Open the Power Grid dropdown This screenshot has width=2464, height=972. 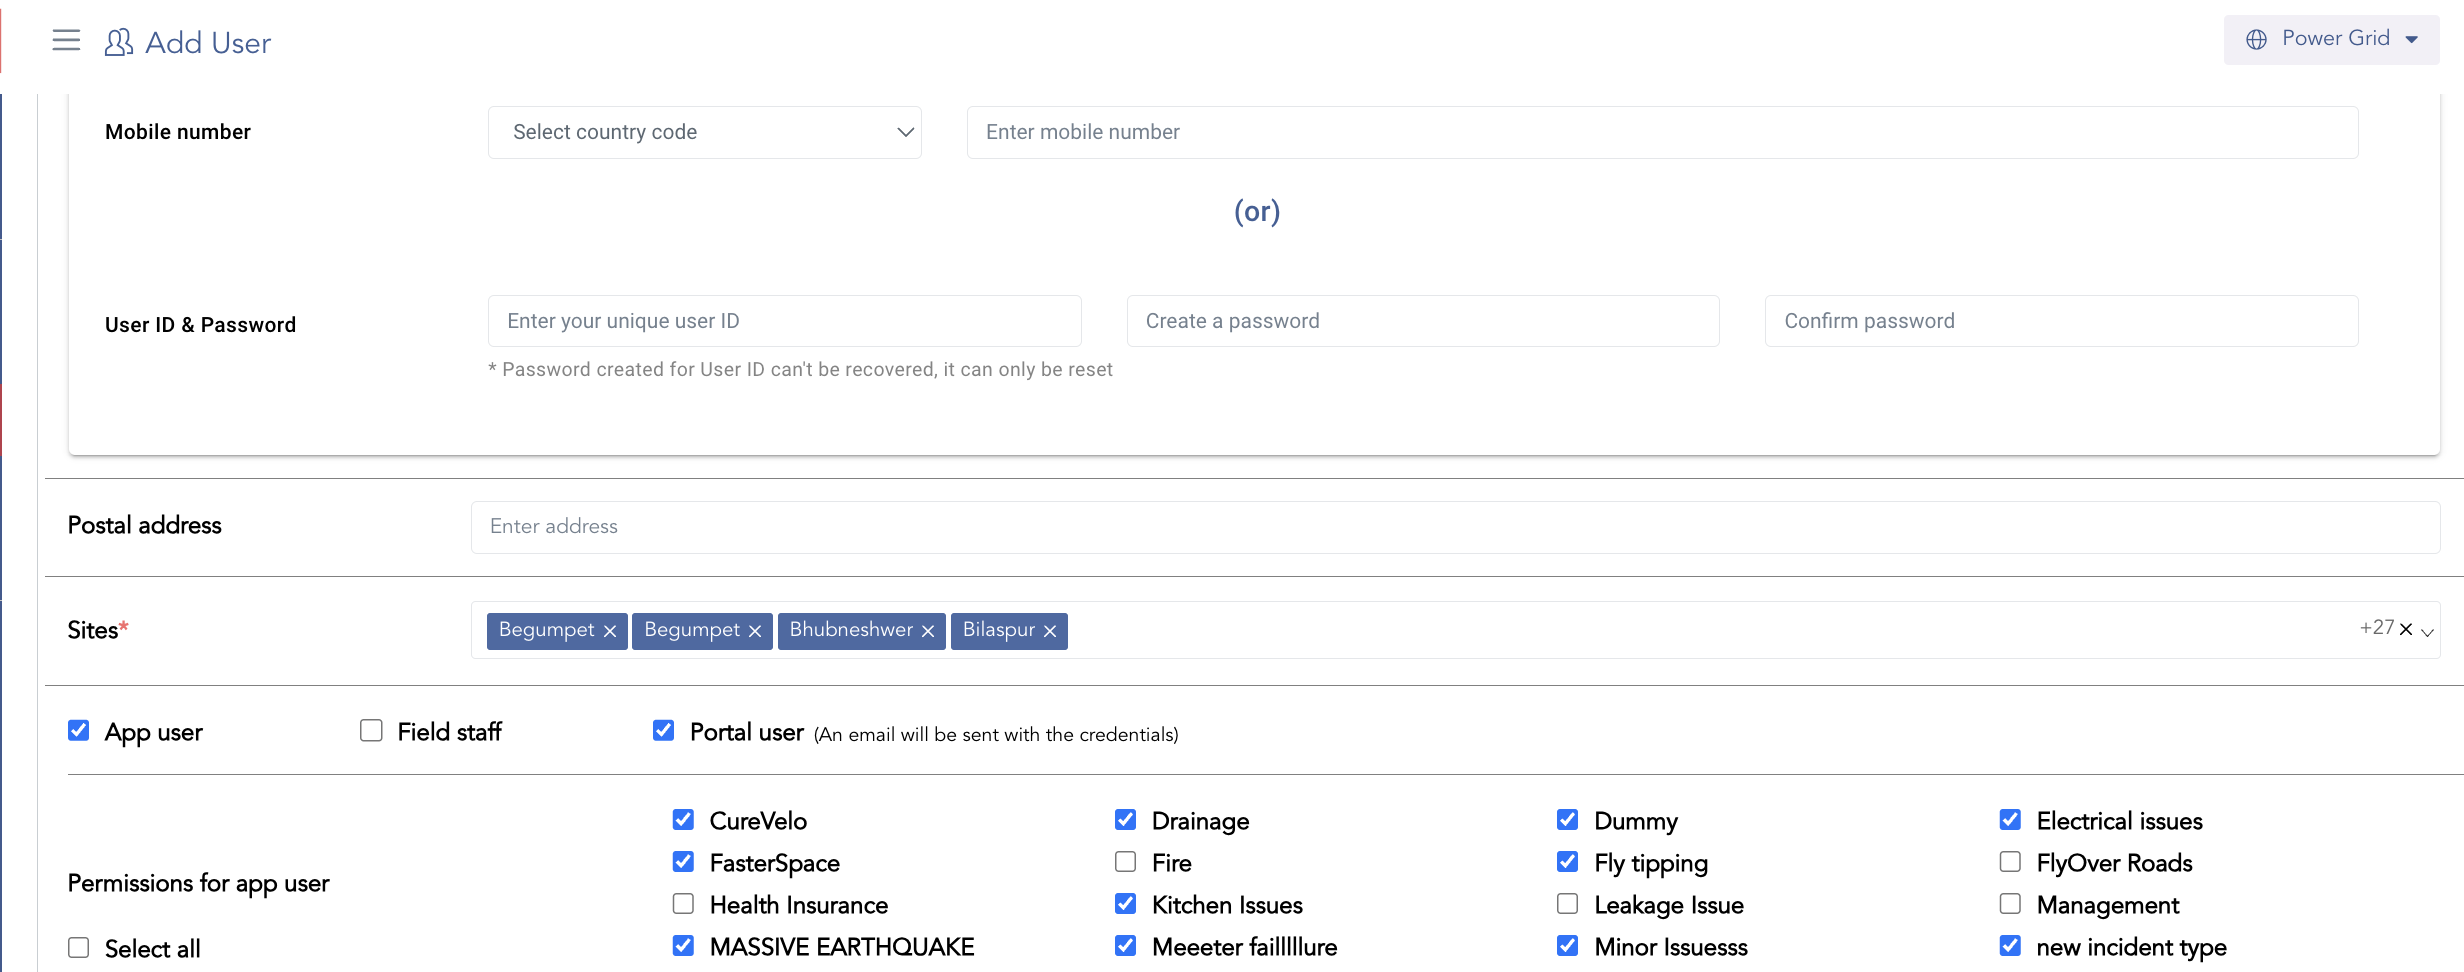[2331, 39]
